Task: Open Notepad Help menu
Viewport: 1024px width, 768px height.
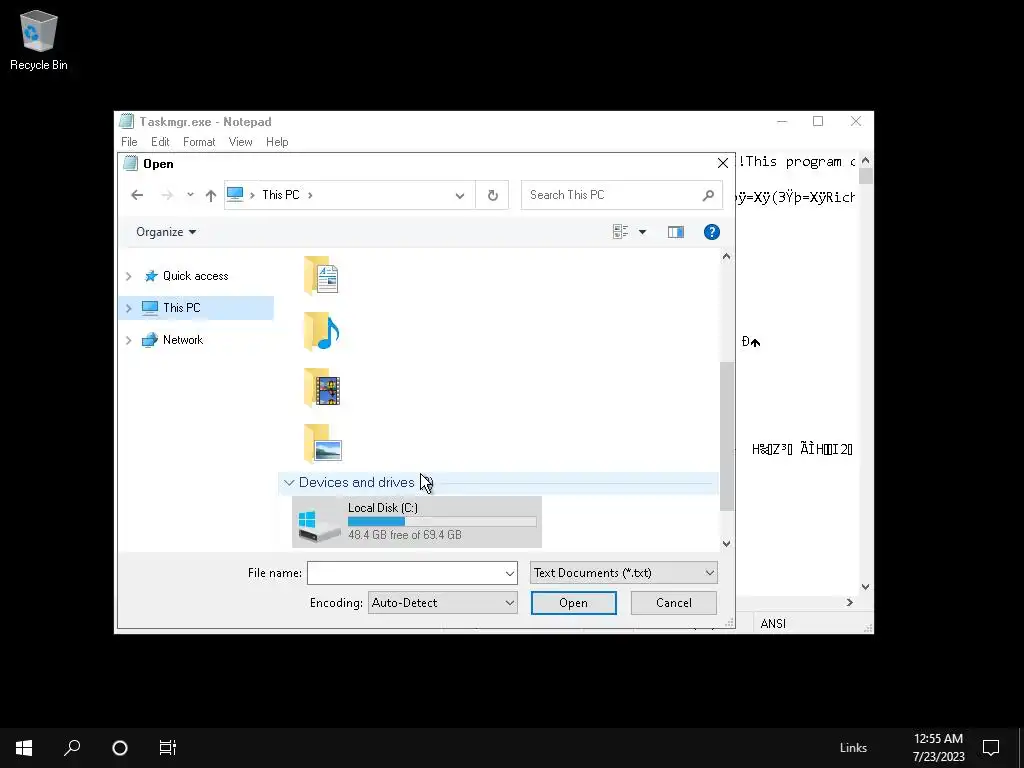Action: [277, 142]
